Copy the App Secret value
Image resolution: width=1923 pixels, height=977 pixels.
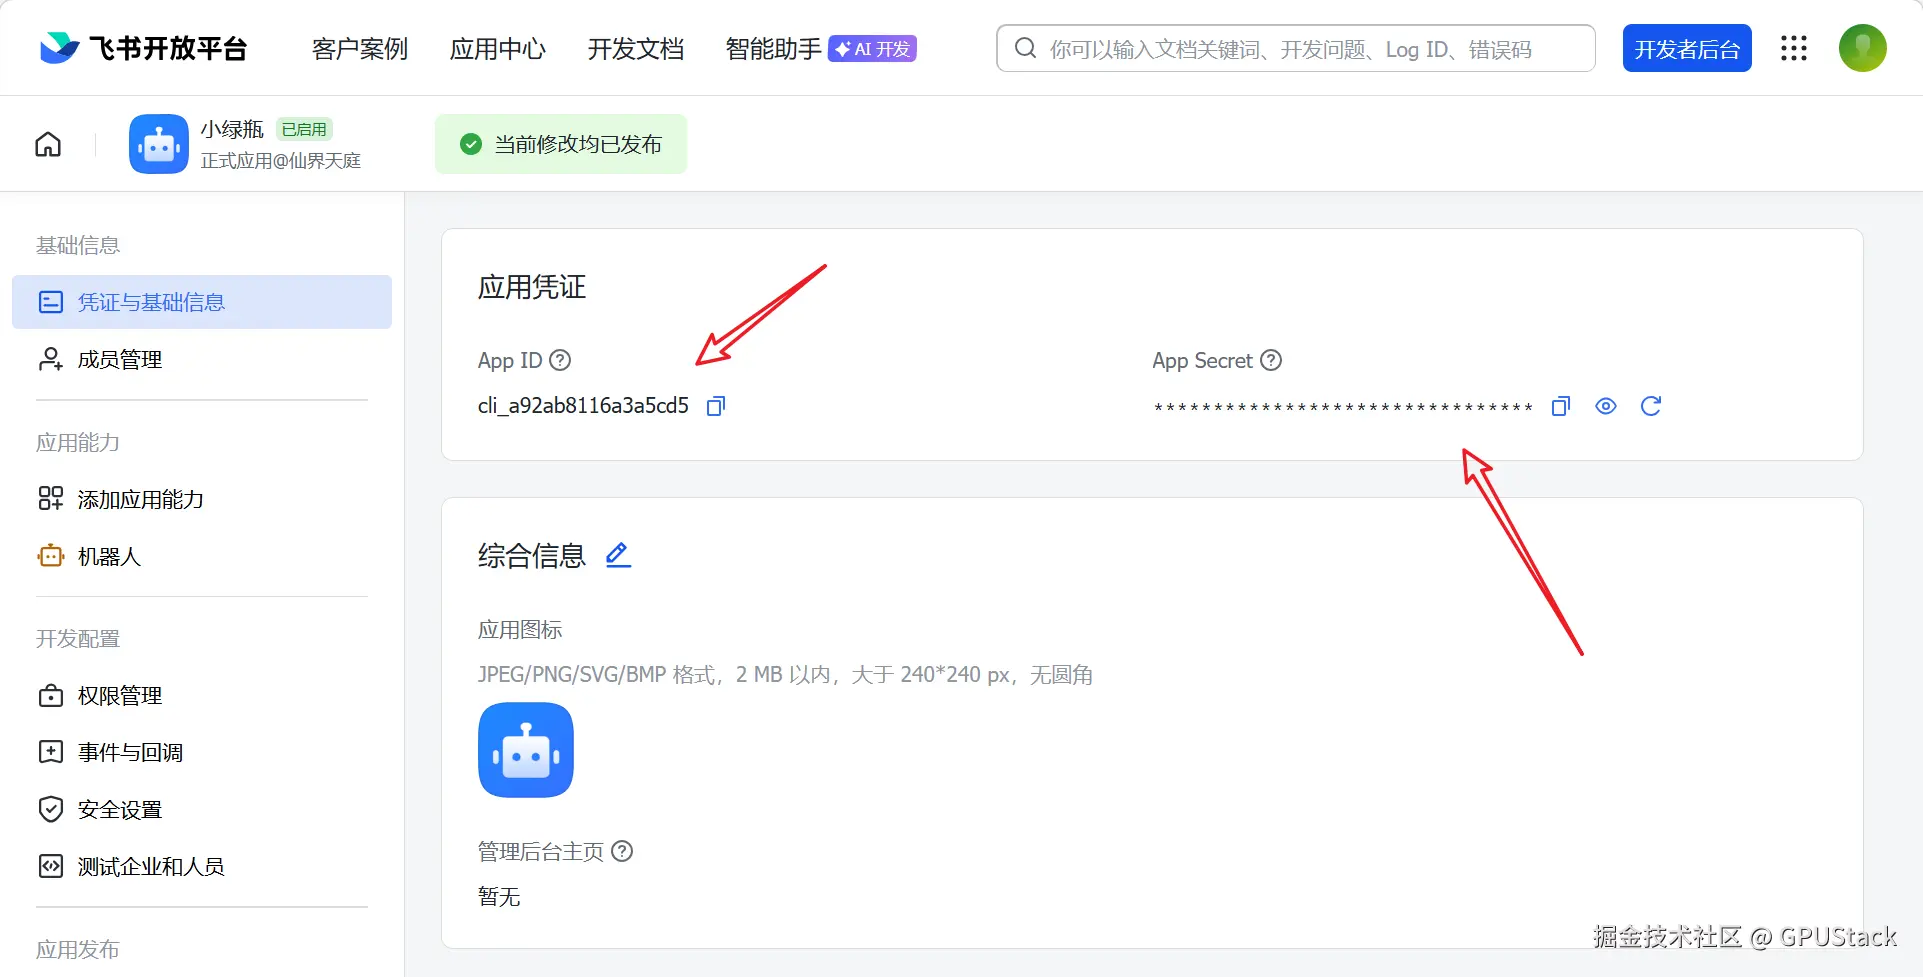coord(1561,406)
